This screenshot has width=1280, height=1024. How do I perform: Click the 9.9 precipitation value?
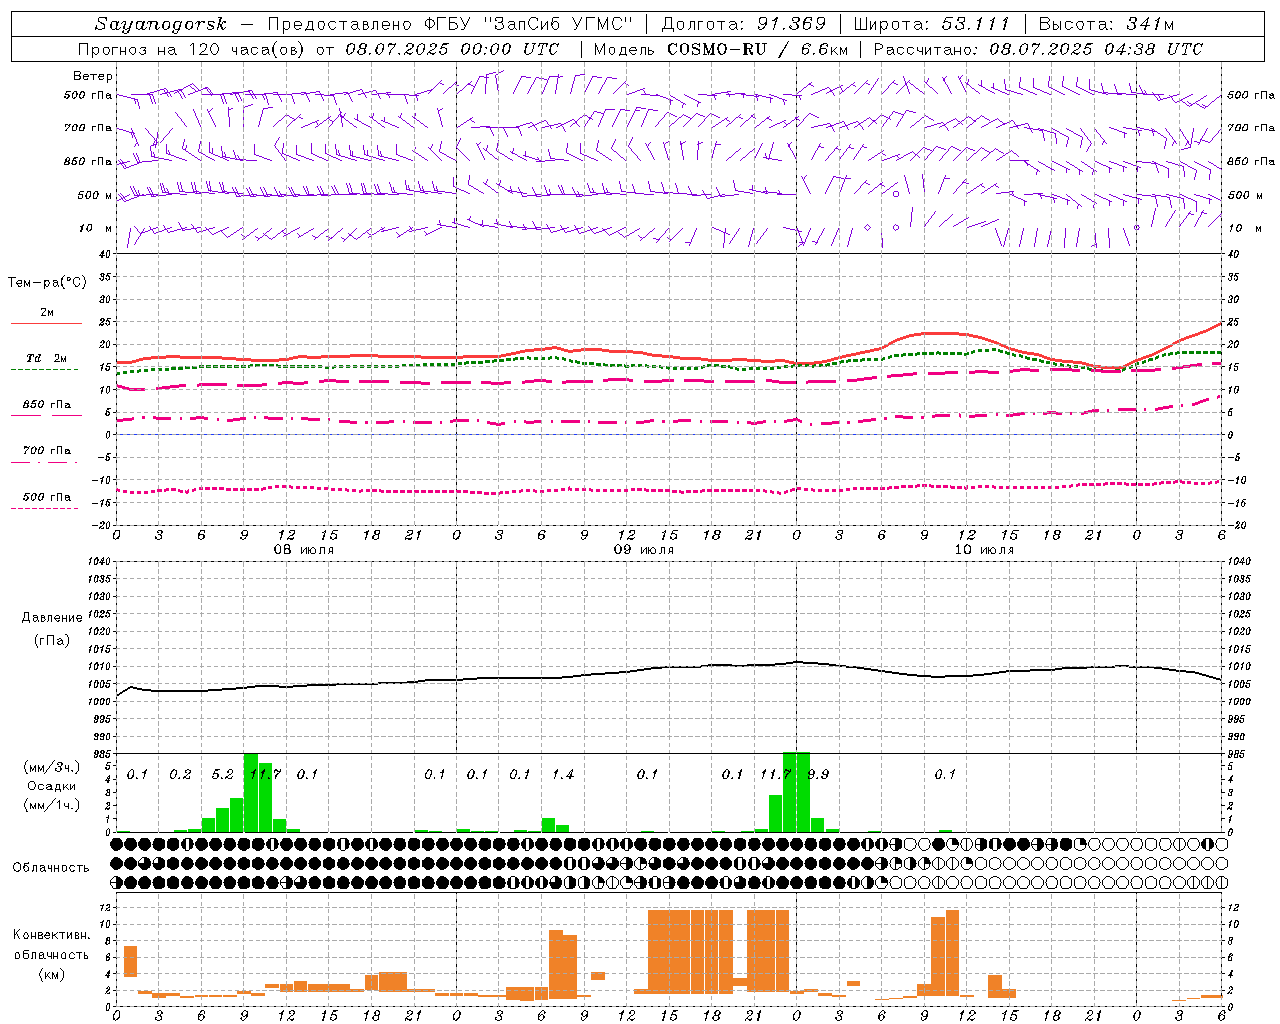818,775
